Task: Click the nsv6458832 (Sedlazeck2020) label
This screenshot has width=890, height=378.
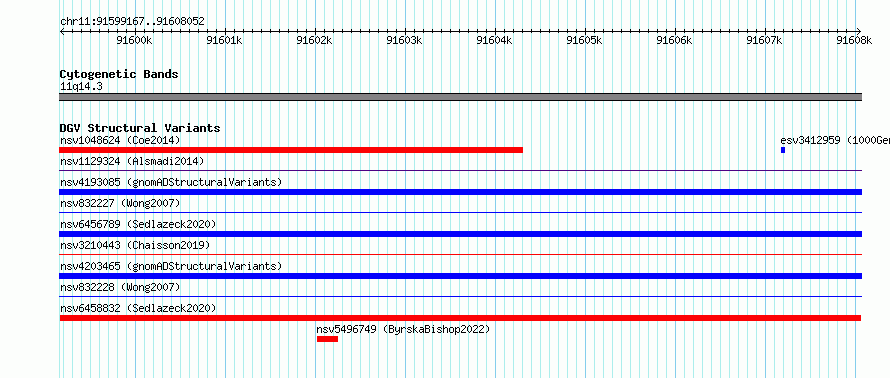Action: pyautogui.click(x=138, y=308)
